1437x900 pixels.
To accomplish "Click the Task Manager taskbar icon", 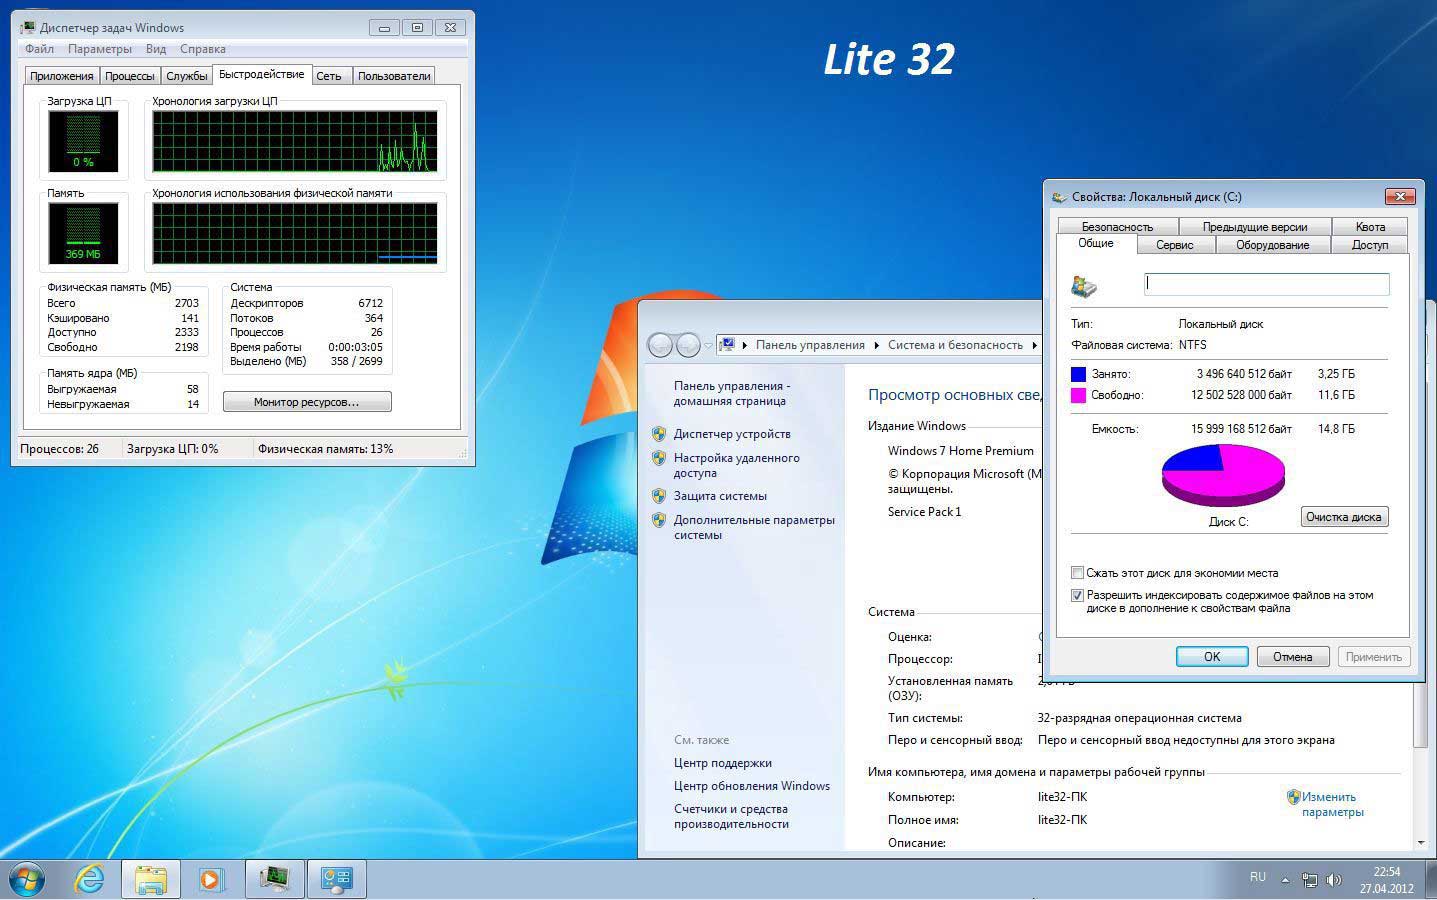I will (x=274, y=879).
